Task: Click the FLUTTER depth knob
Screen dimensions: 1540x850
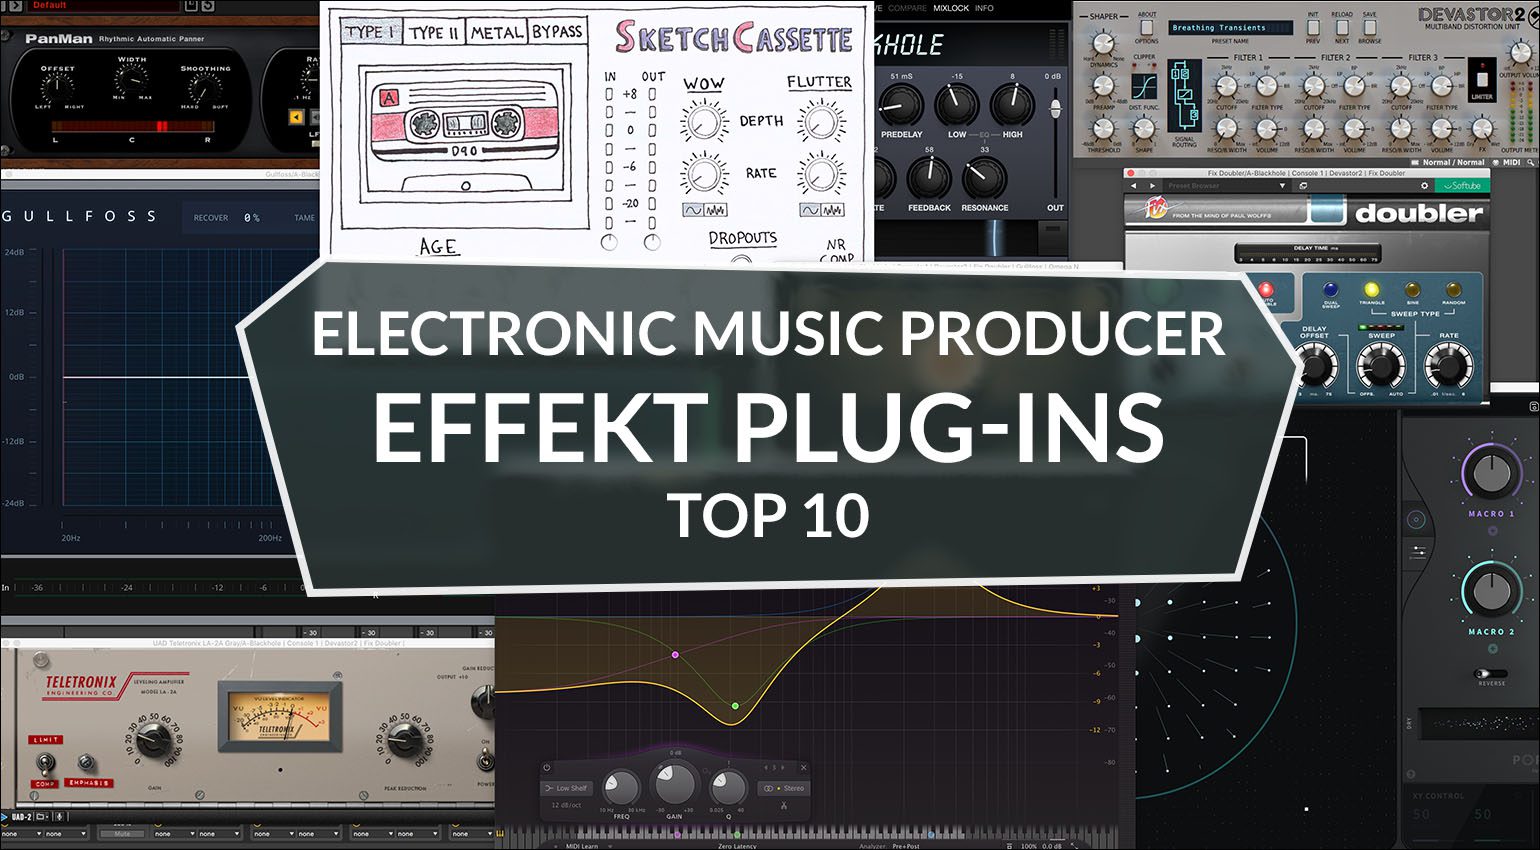Action: 821,123
